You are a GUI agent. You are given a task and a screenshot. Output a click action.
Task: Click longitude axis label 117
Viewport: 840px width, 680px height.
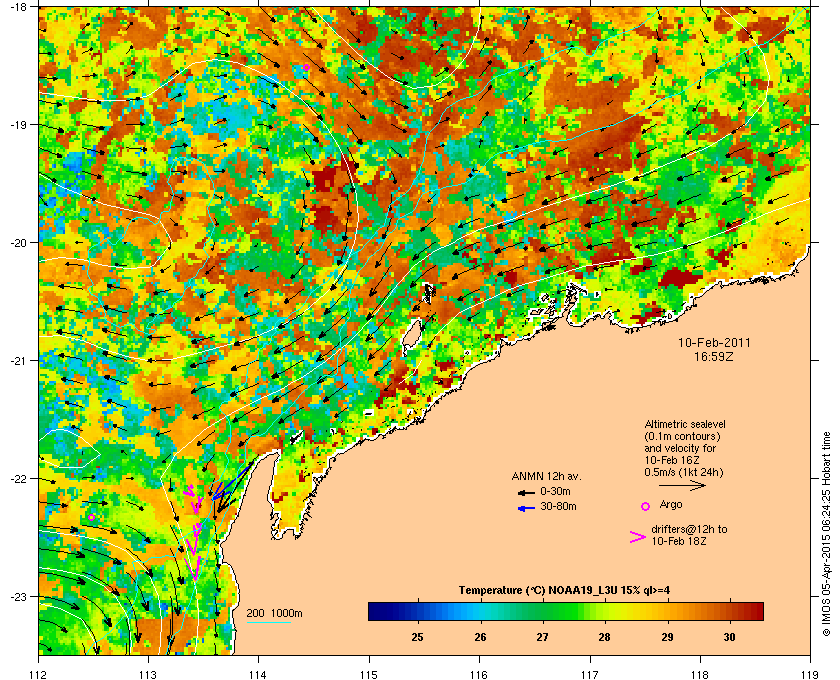click(590, 674)
